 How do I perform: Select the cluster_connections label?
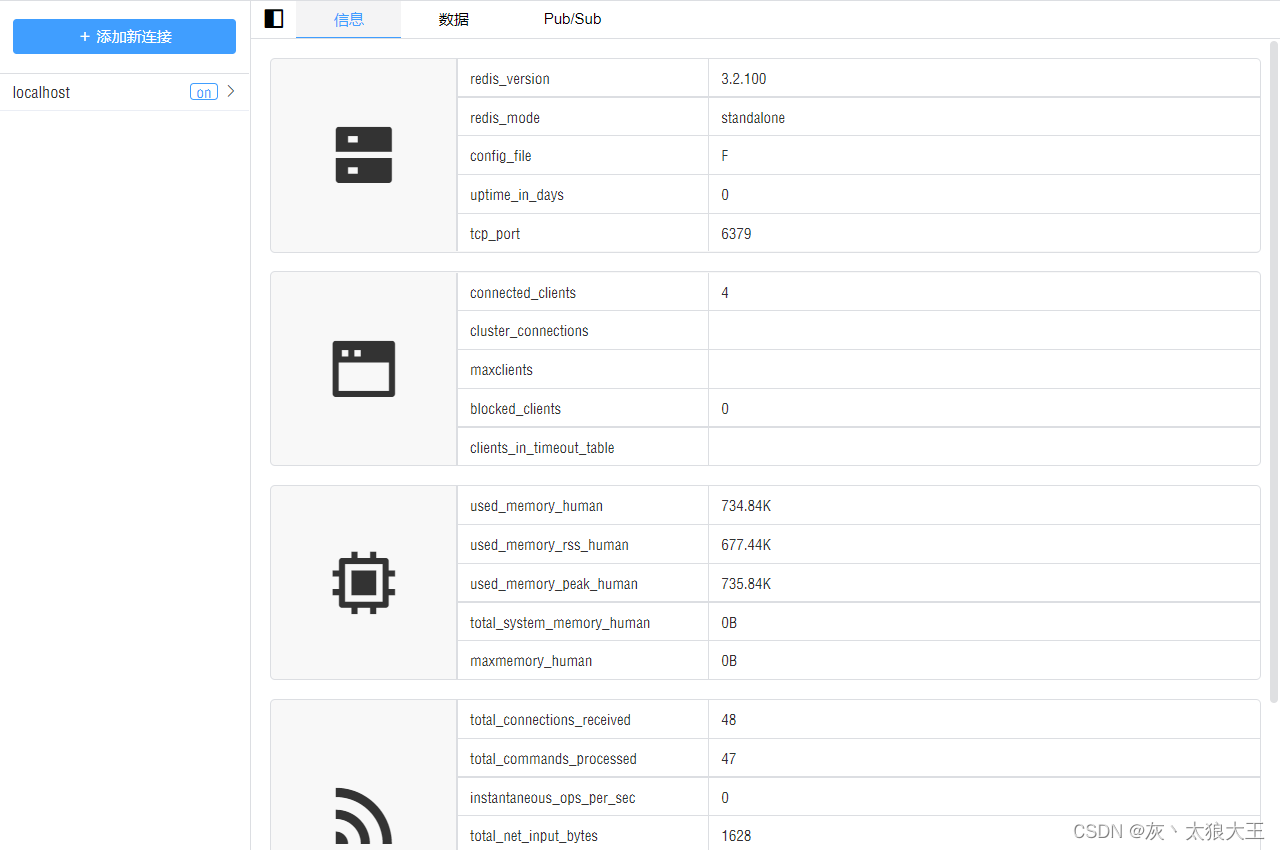pyautogui.click(x=529, y=331)
